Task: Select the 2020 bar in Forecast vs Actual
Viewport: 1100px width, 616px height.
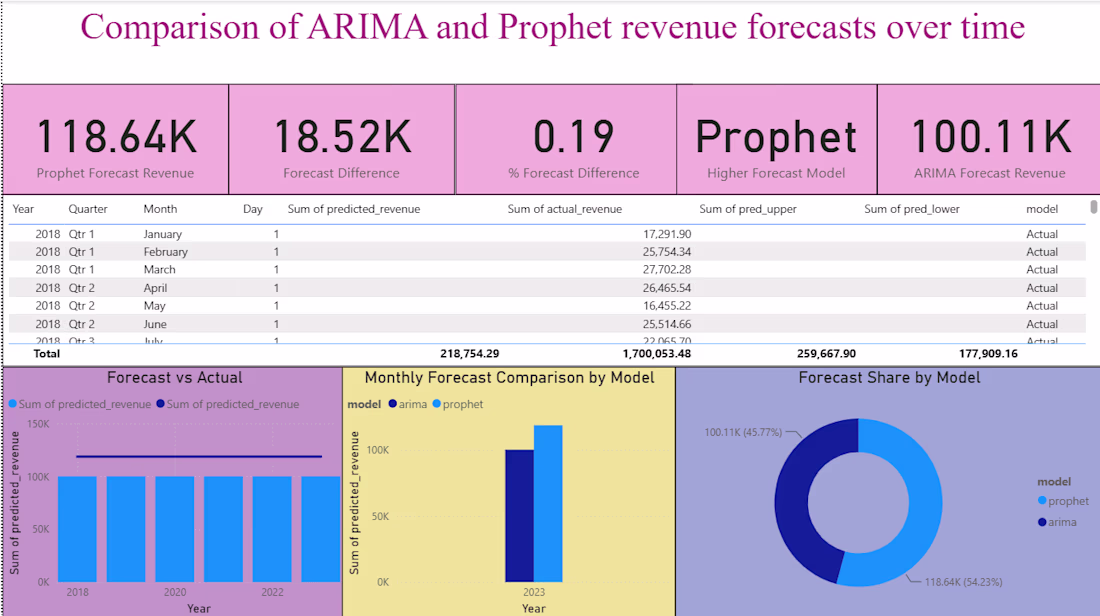Action: click(175, 529)
